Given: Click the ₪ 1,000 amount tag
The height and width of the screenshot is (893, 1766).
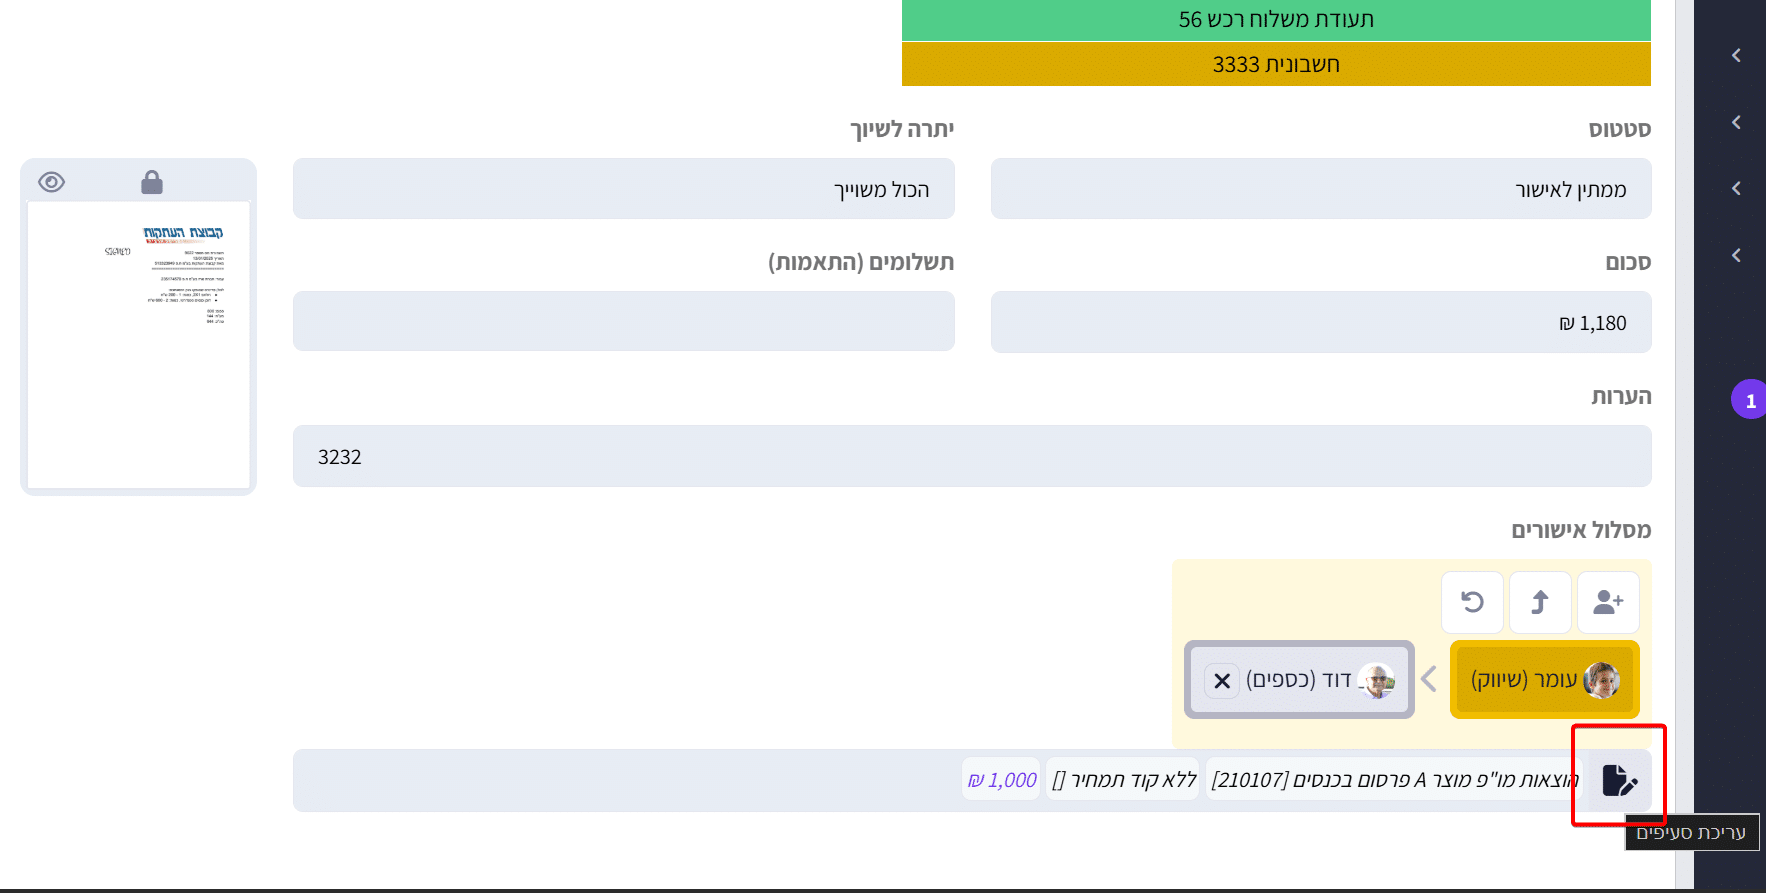Looking at the screenshot, I should (x=1002, y=780).
